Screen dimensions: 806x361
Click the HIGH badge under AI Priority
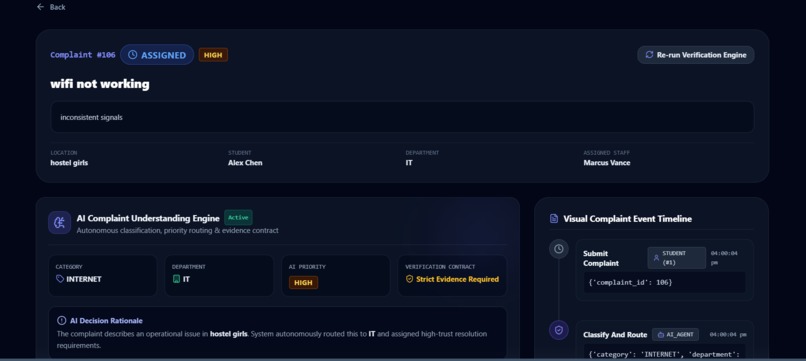[303, 282]
